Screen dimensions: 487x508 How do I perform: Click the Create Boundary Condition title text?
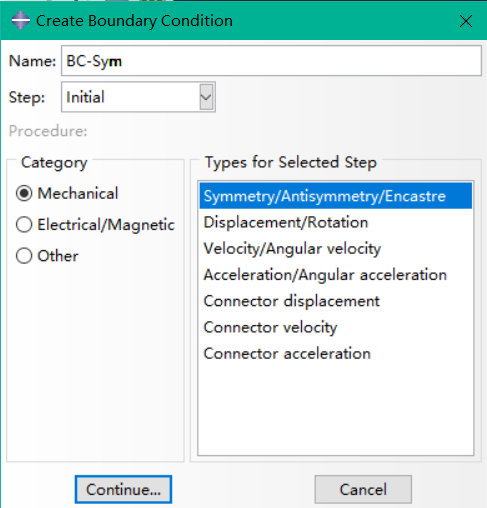134,21
